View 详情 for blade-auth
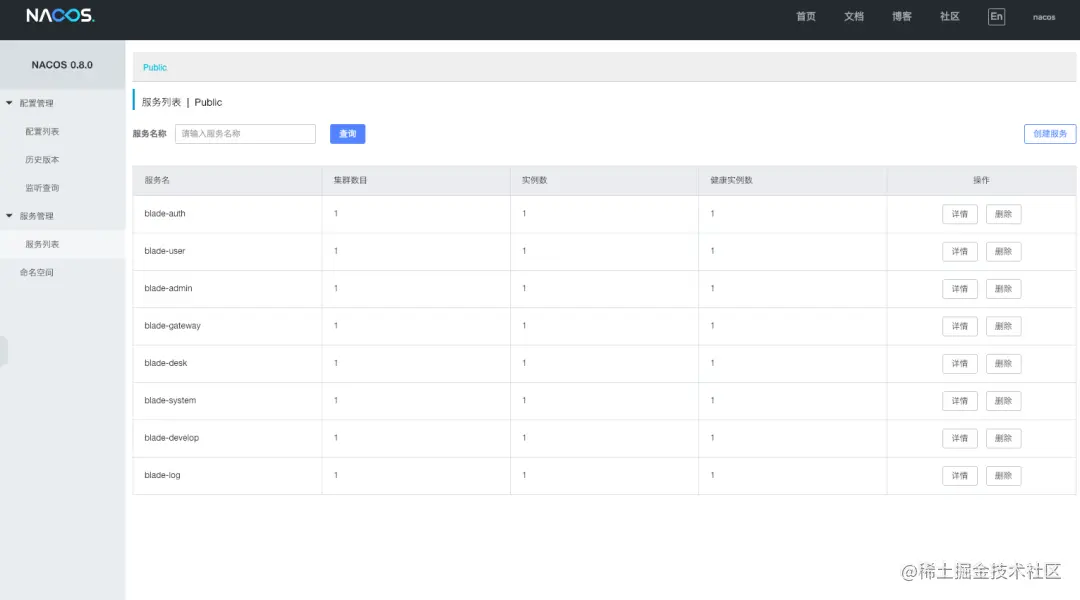This screenshot has width=1080, height=600. point(959,214)
